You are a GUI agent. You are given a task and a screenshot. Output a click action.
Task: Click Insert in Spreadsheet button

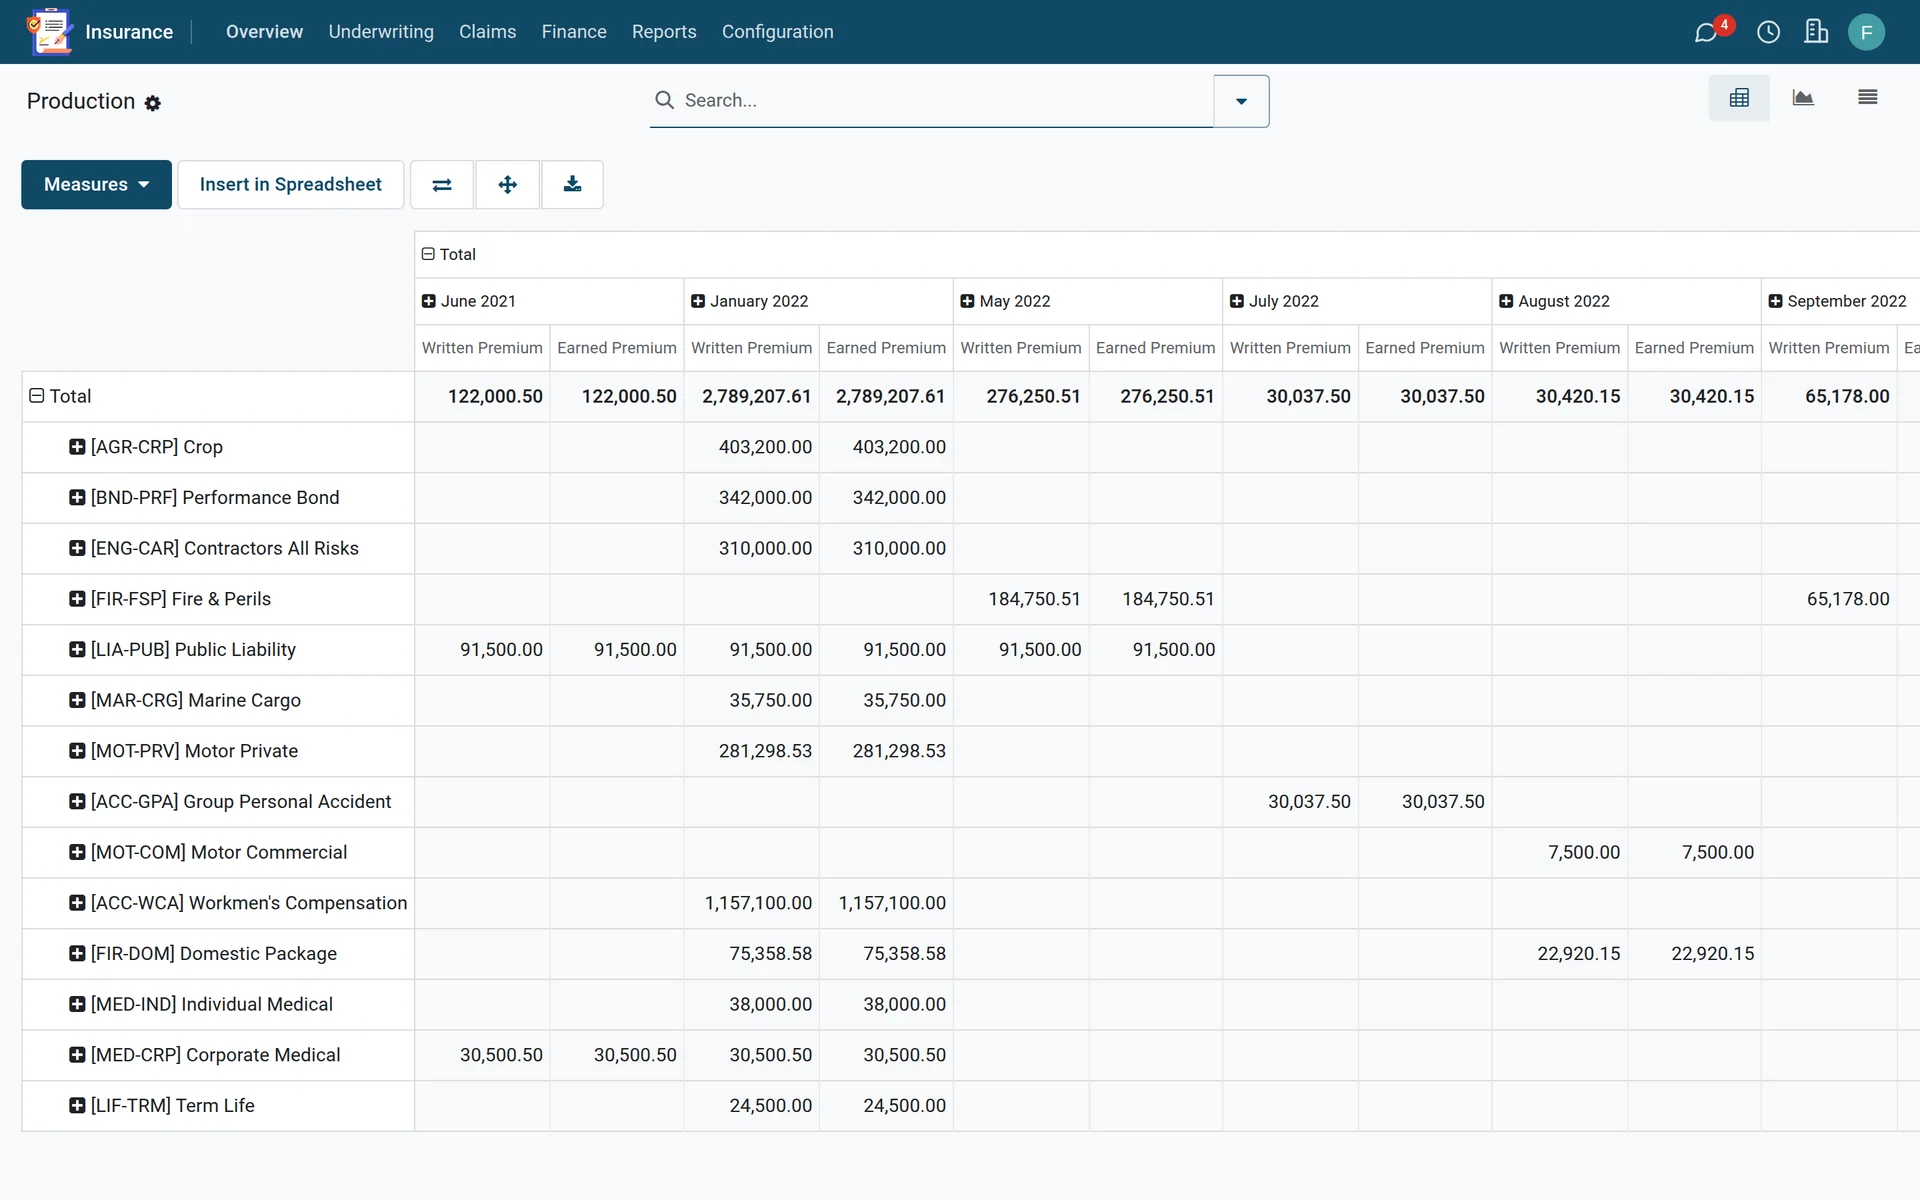pyautogui.click(x=291, y=185)
